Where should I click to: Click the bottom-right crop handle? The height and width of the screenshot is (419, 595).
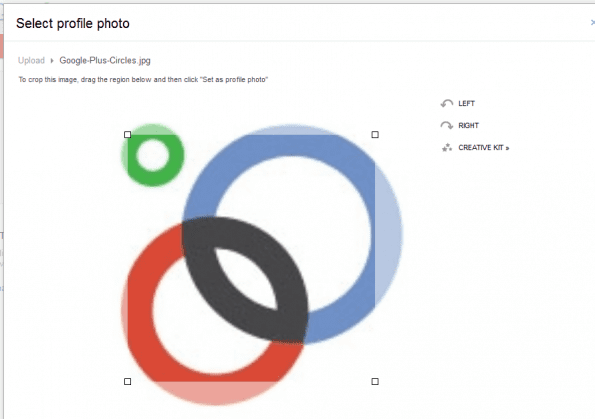[375, 381]
